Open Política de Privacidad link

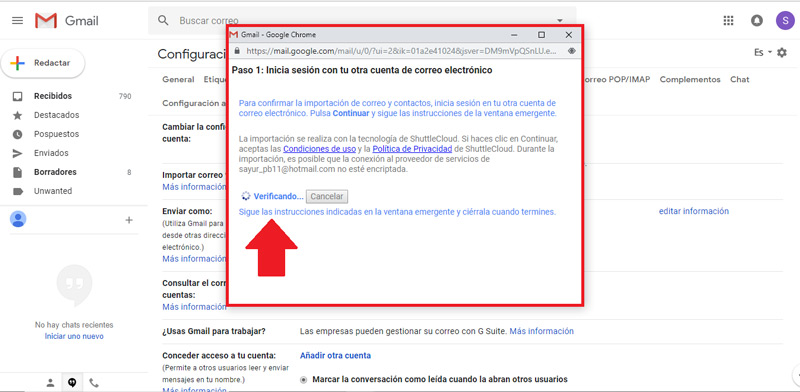click(412, 150)
